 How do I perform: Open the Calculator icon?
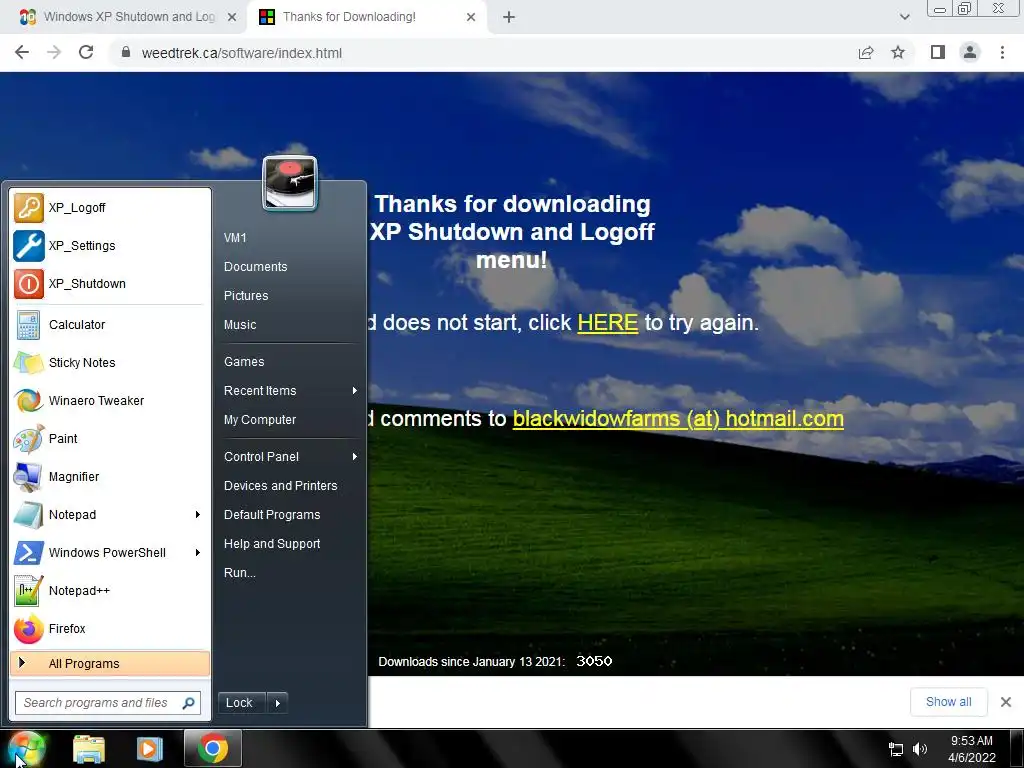(29, 325)
